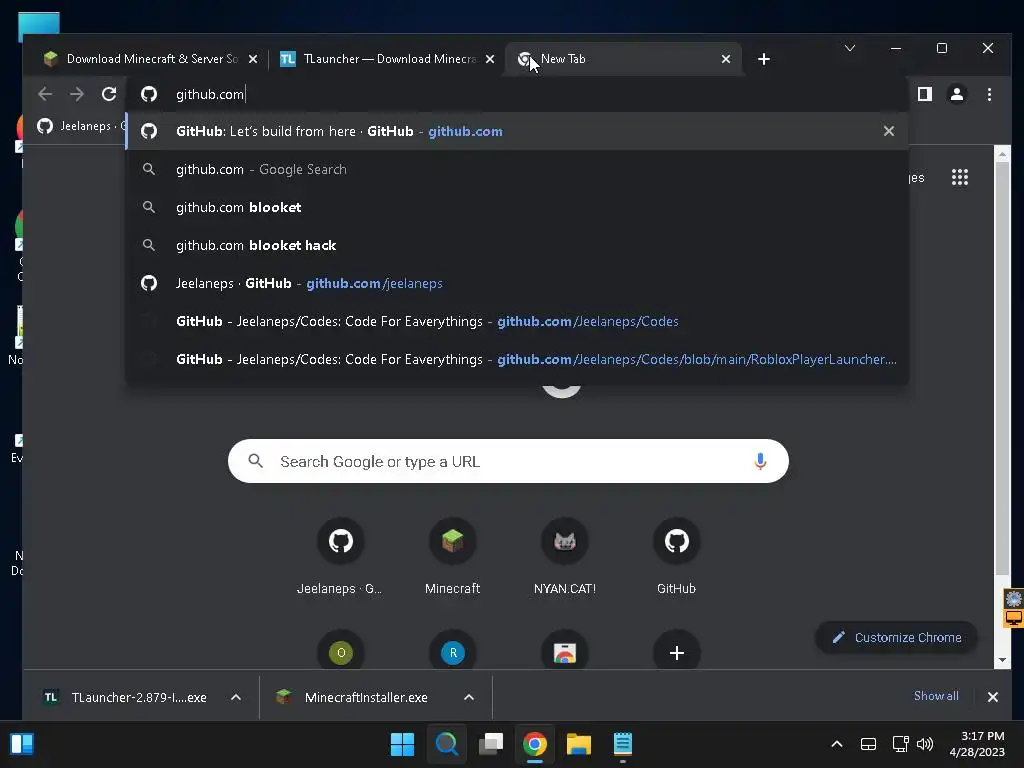Reload the current page
This screenshot has width=1024, height=768.
[x=109, y=94]
